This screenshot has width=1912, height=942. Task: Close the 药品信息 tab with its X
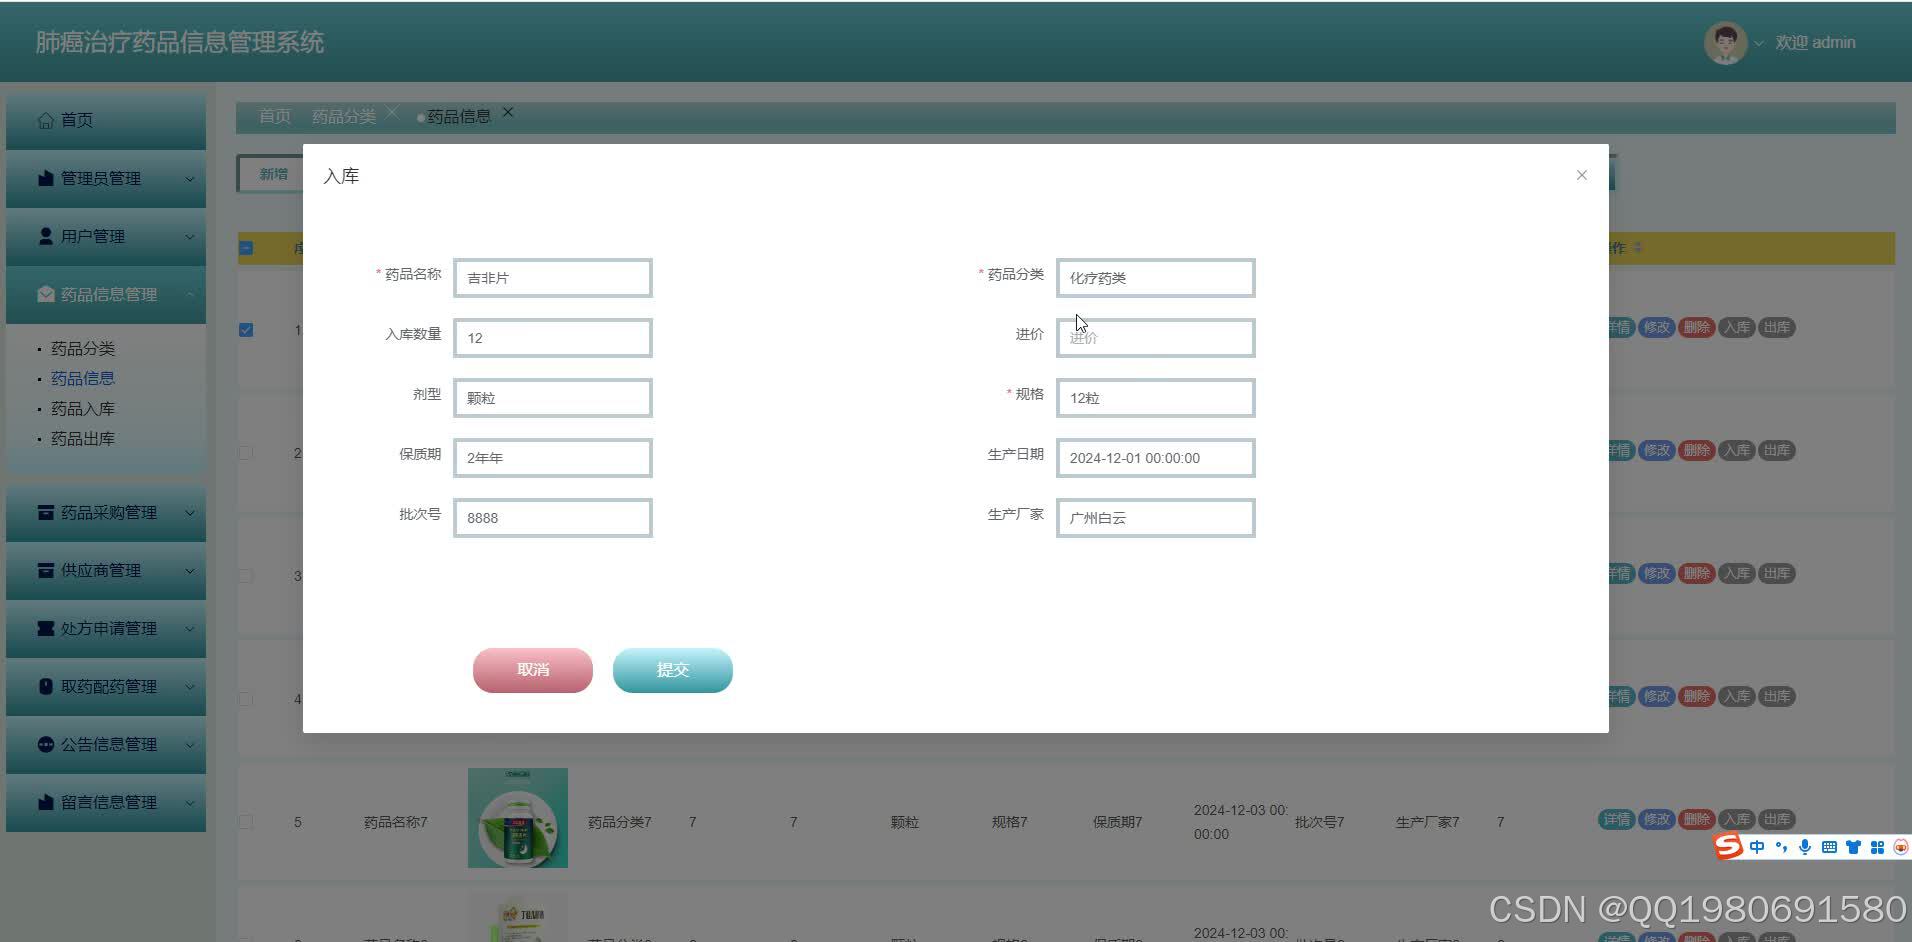[x=508, y=112]
